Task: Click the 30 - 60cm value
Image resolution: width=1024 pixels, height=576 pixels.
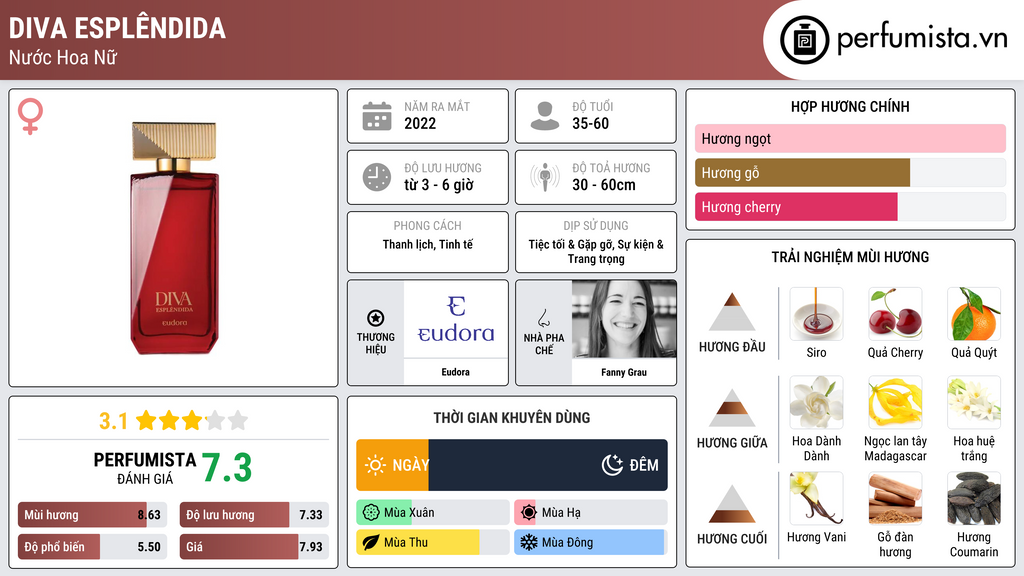Action: [x=604, y=185]
